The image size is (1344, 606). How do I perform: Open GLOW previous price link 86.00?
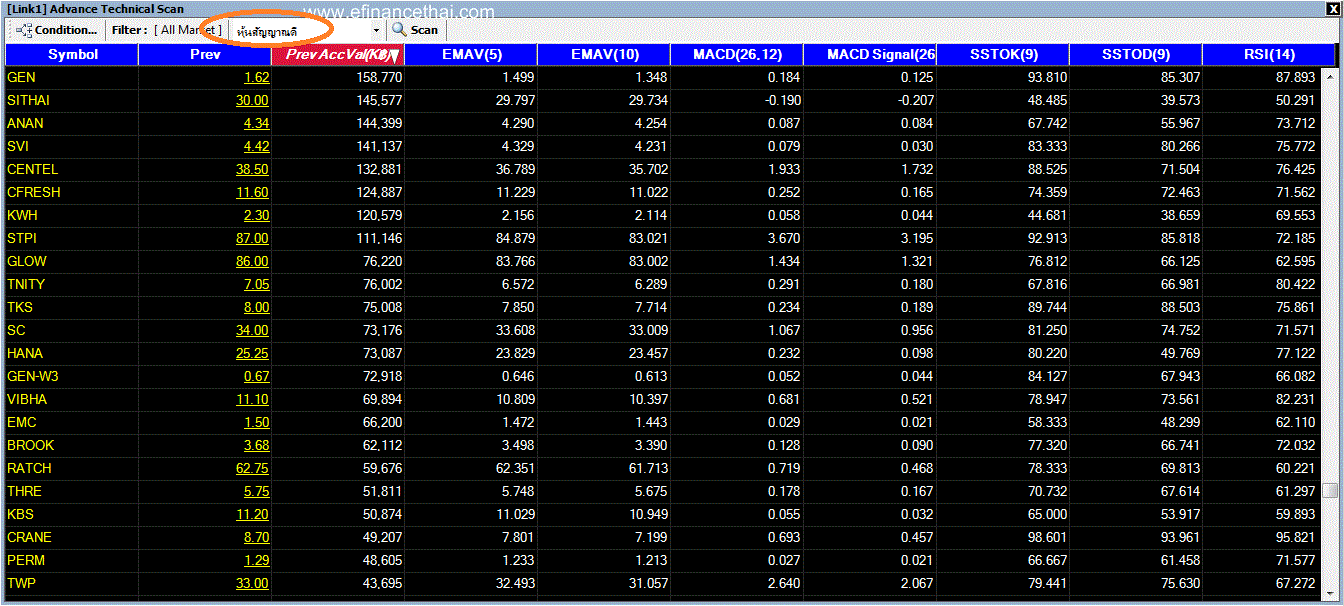click(x=252, y=261)
